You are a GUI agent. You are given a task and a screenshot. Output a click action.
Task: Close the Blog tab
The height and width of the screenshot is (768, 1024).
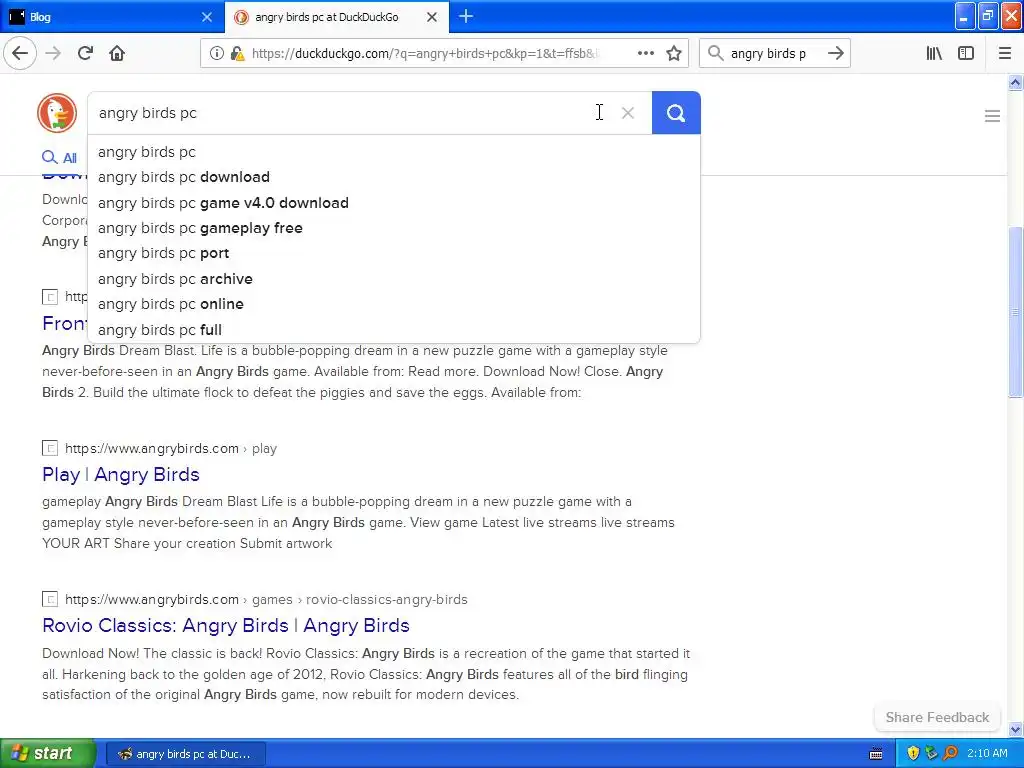click(x=206, y=17)
